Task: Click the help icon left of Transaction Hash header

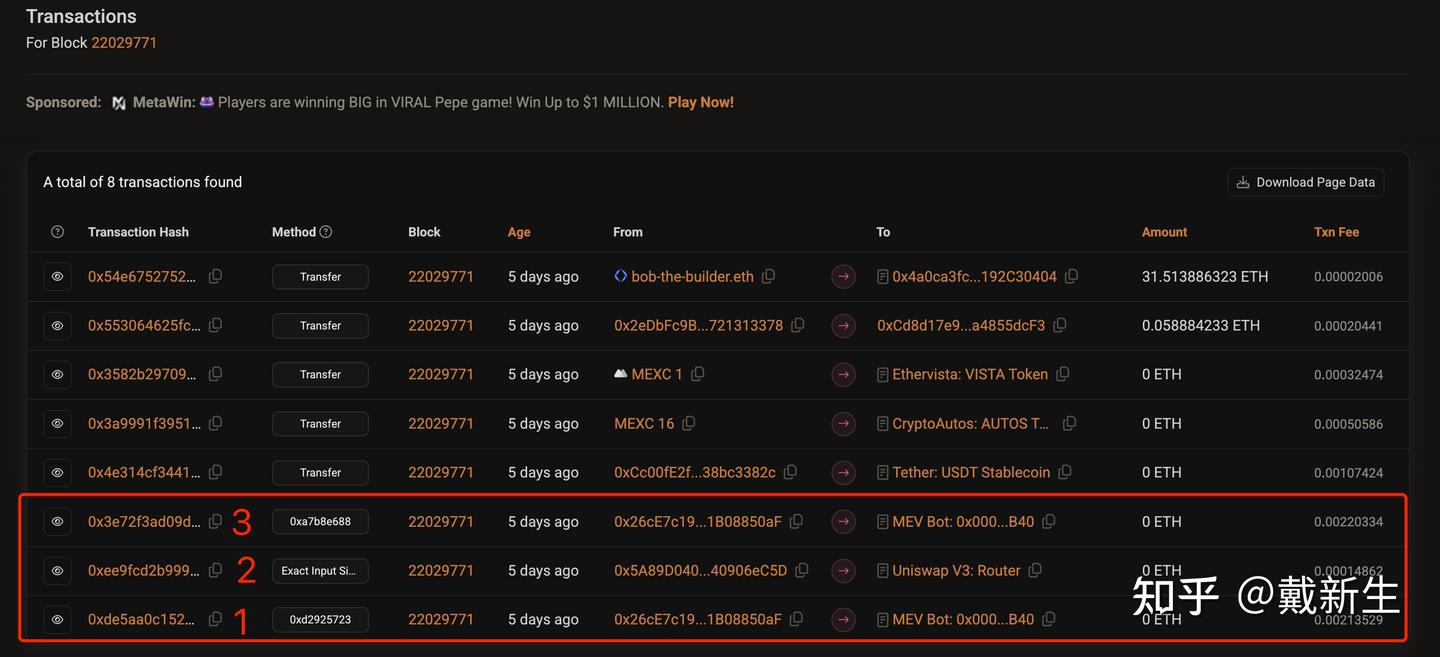Action: [57, 232]
